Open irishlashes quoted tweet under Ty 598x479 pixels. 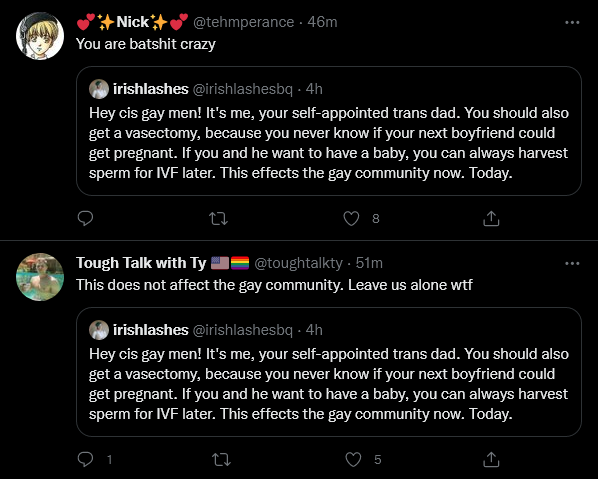tap(329, 372)
